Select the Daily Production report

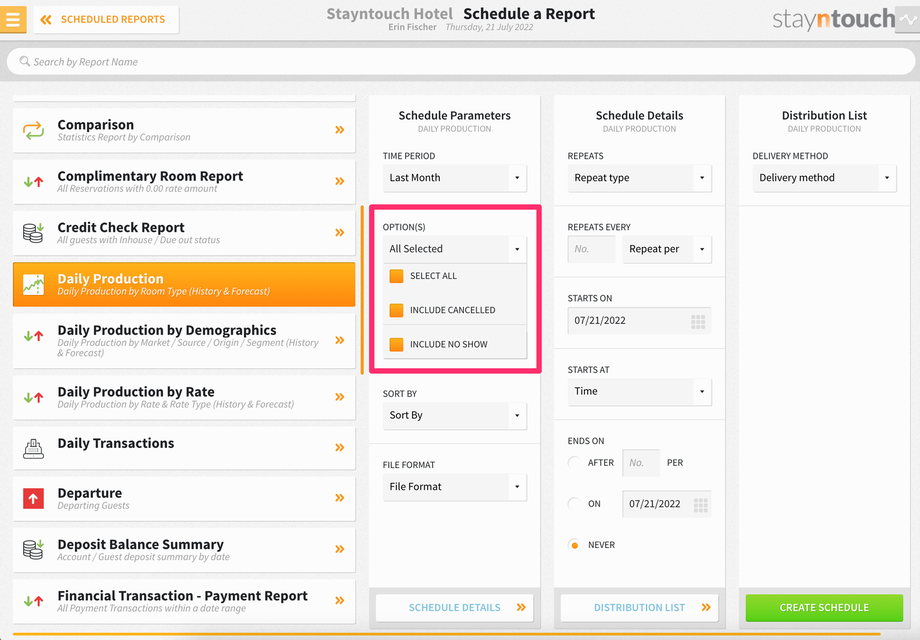184,285
